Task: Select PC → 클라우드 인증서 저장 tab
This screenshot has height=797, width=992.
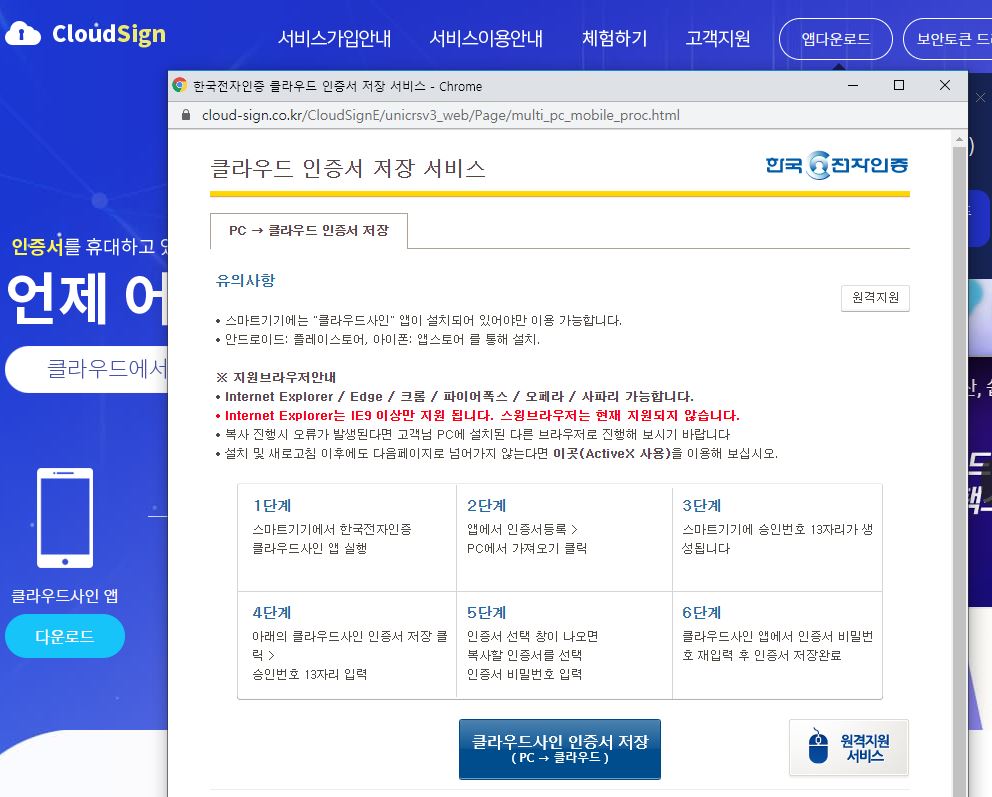Action: (309, 231)
